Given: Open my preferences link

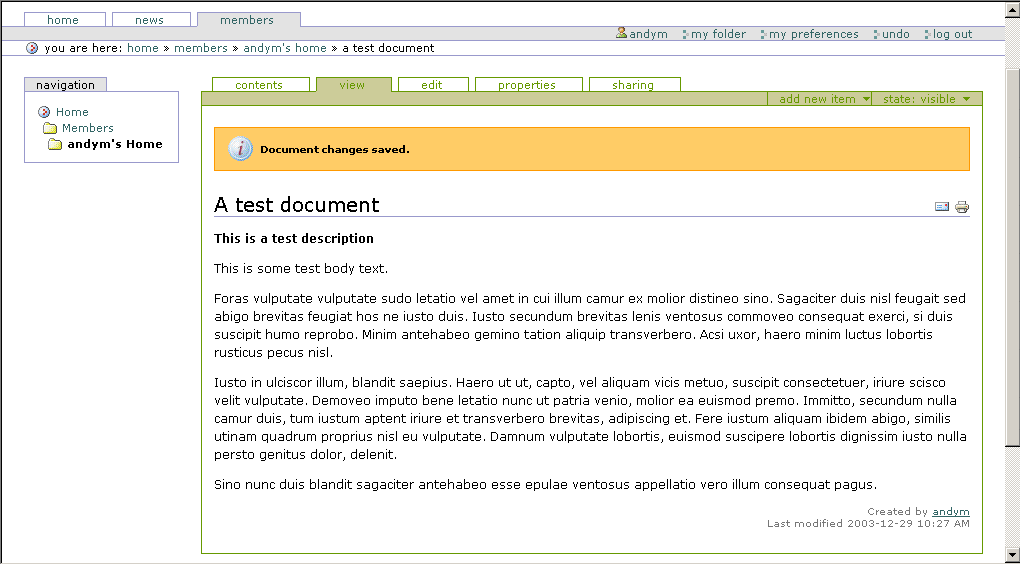Looking at the screenshot, I should [813, 34].
